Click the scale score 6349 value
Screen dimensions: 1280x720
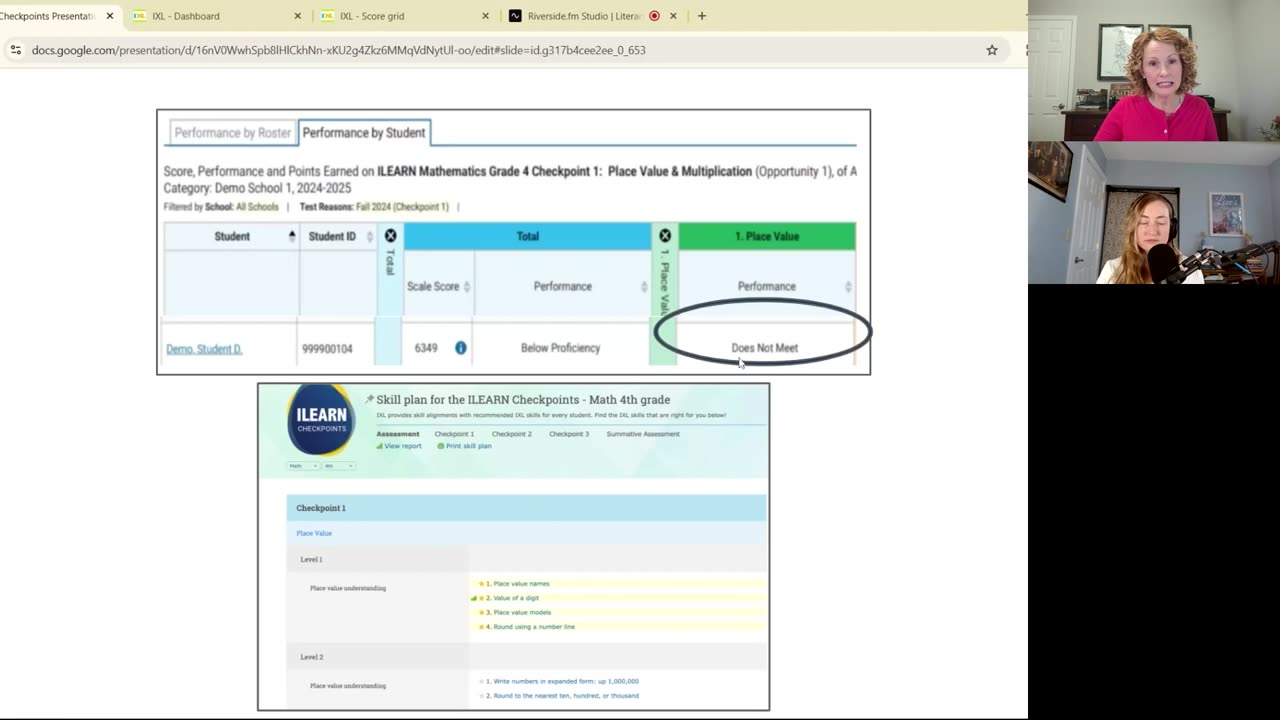click(x=426, y=348)
